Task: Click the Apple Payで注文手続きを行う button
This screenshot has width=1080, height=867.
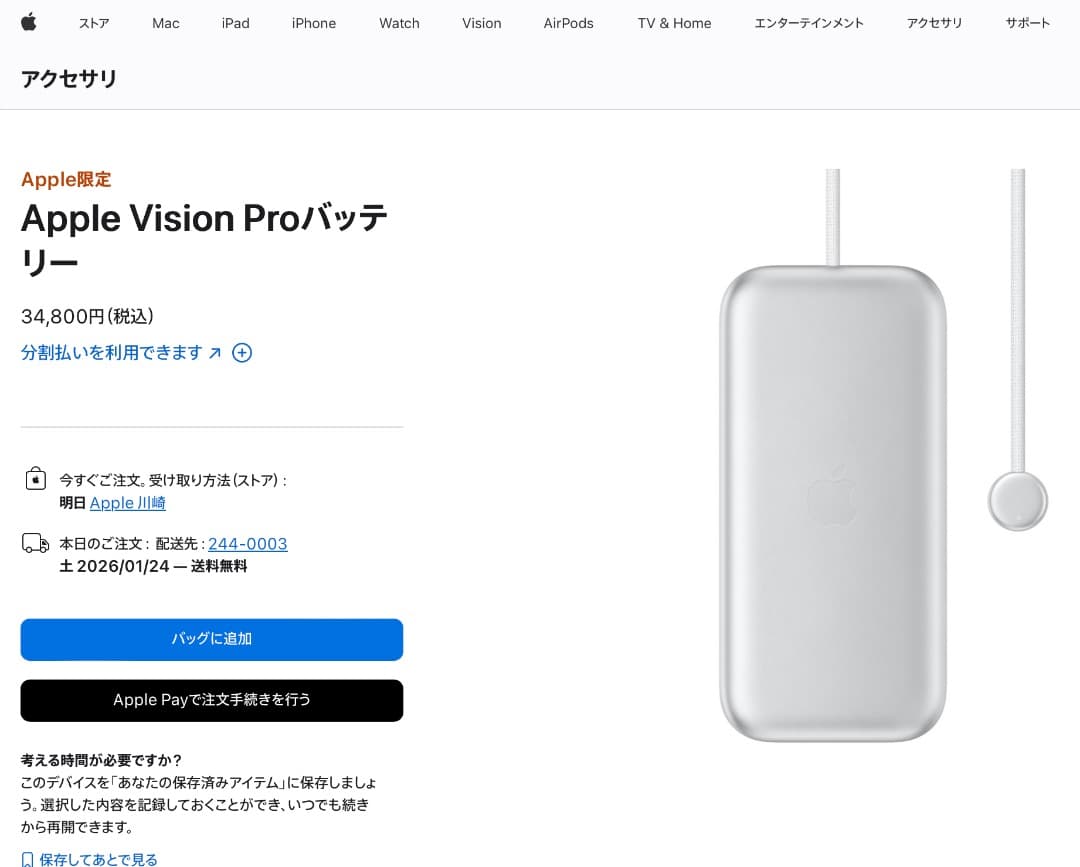Action: [x=211, y=700]
